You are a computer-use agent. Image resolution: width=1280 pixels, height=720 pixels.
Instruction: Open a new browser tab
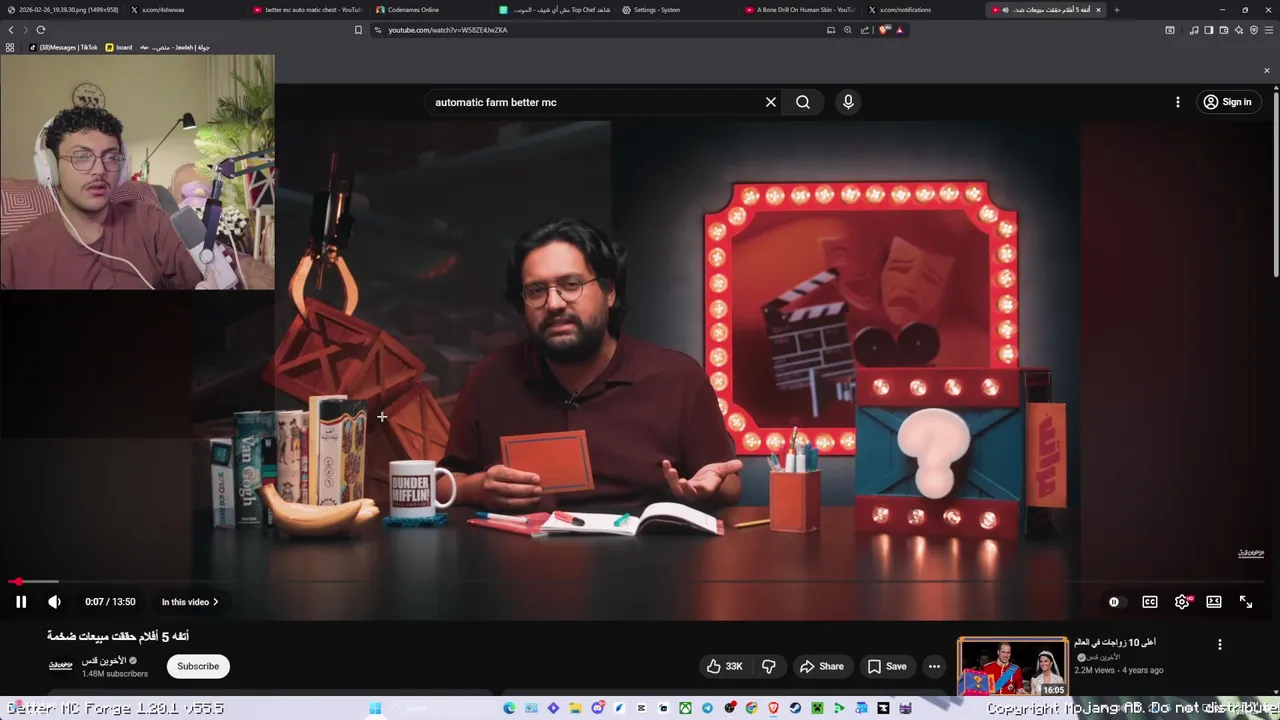[x=1117, y=10]
